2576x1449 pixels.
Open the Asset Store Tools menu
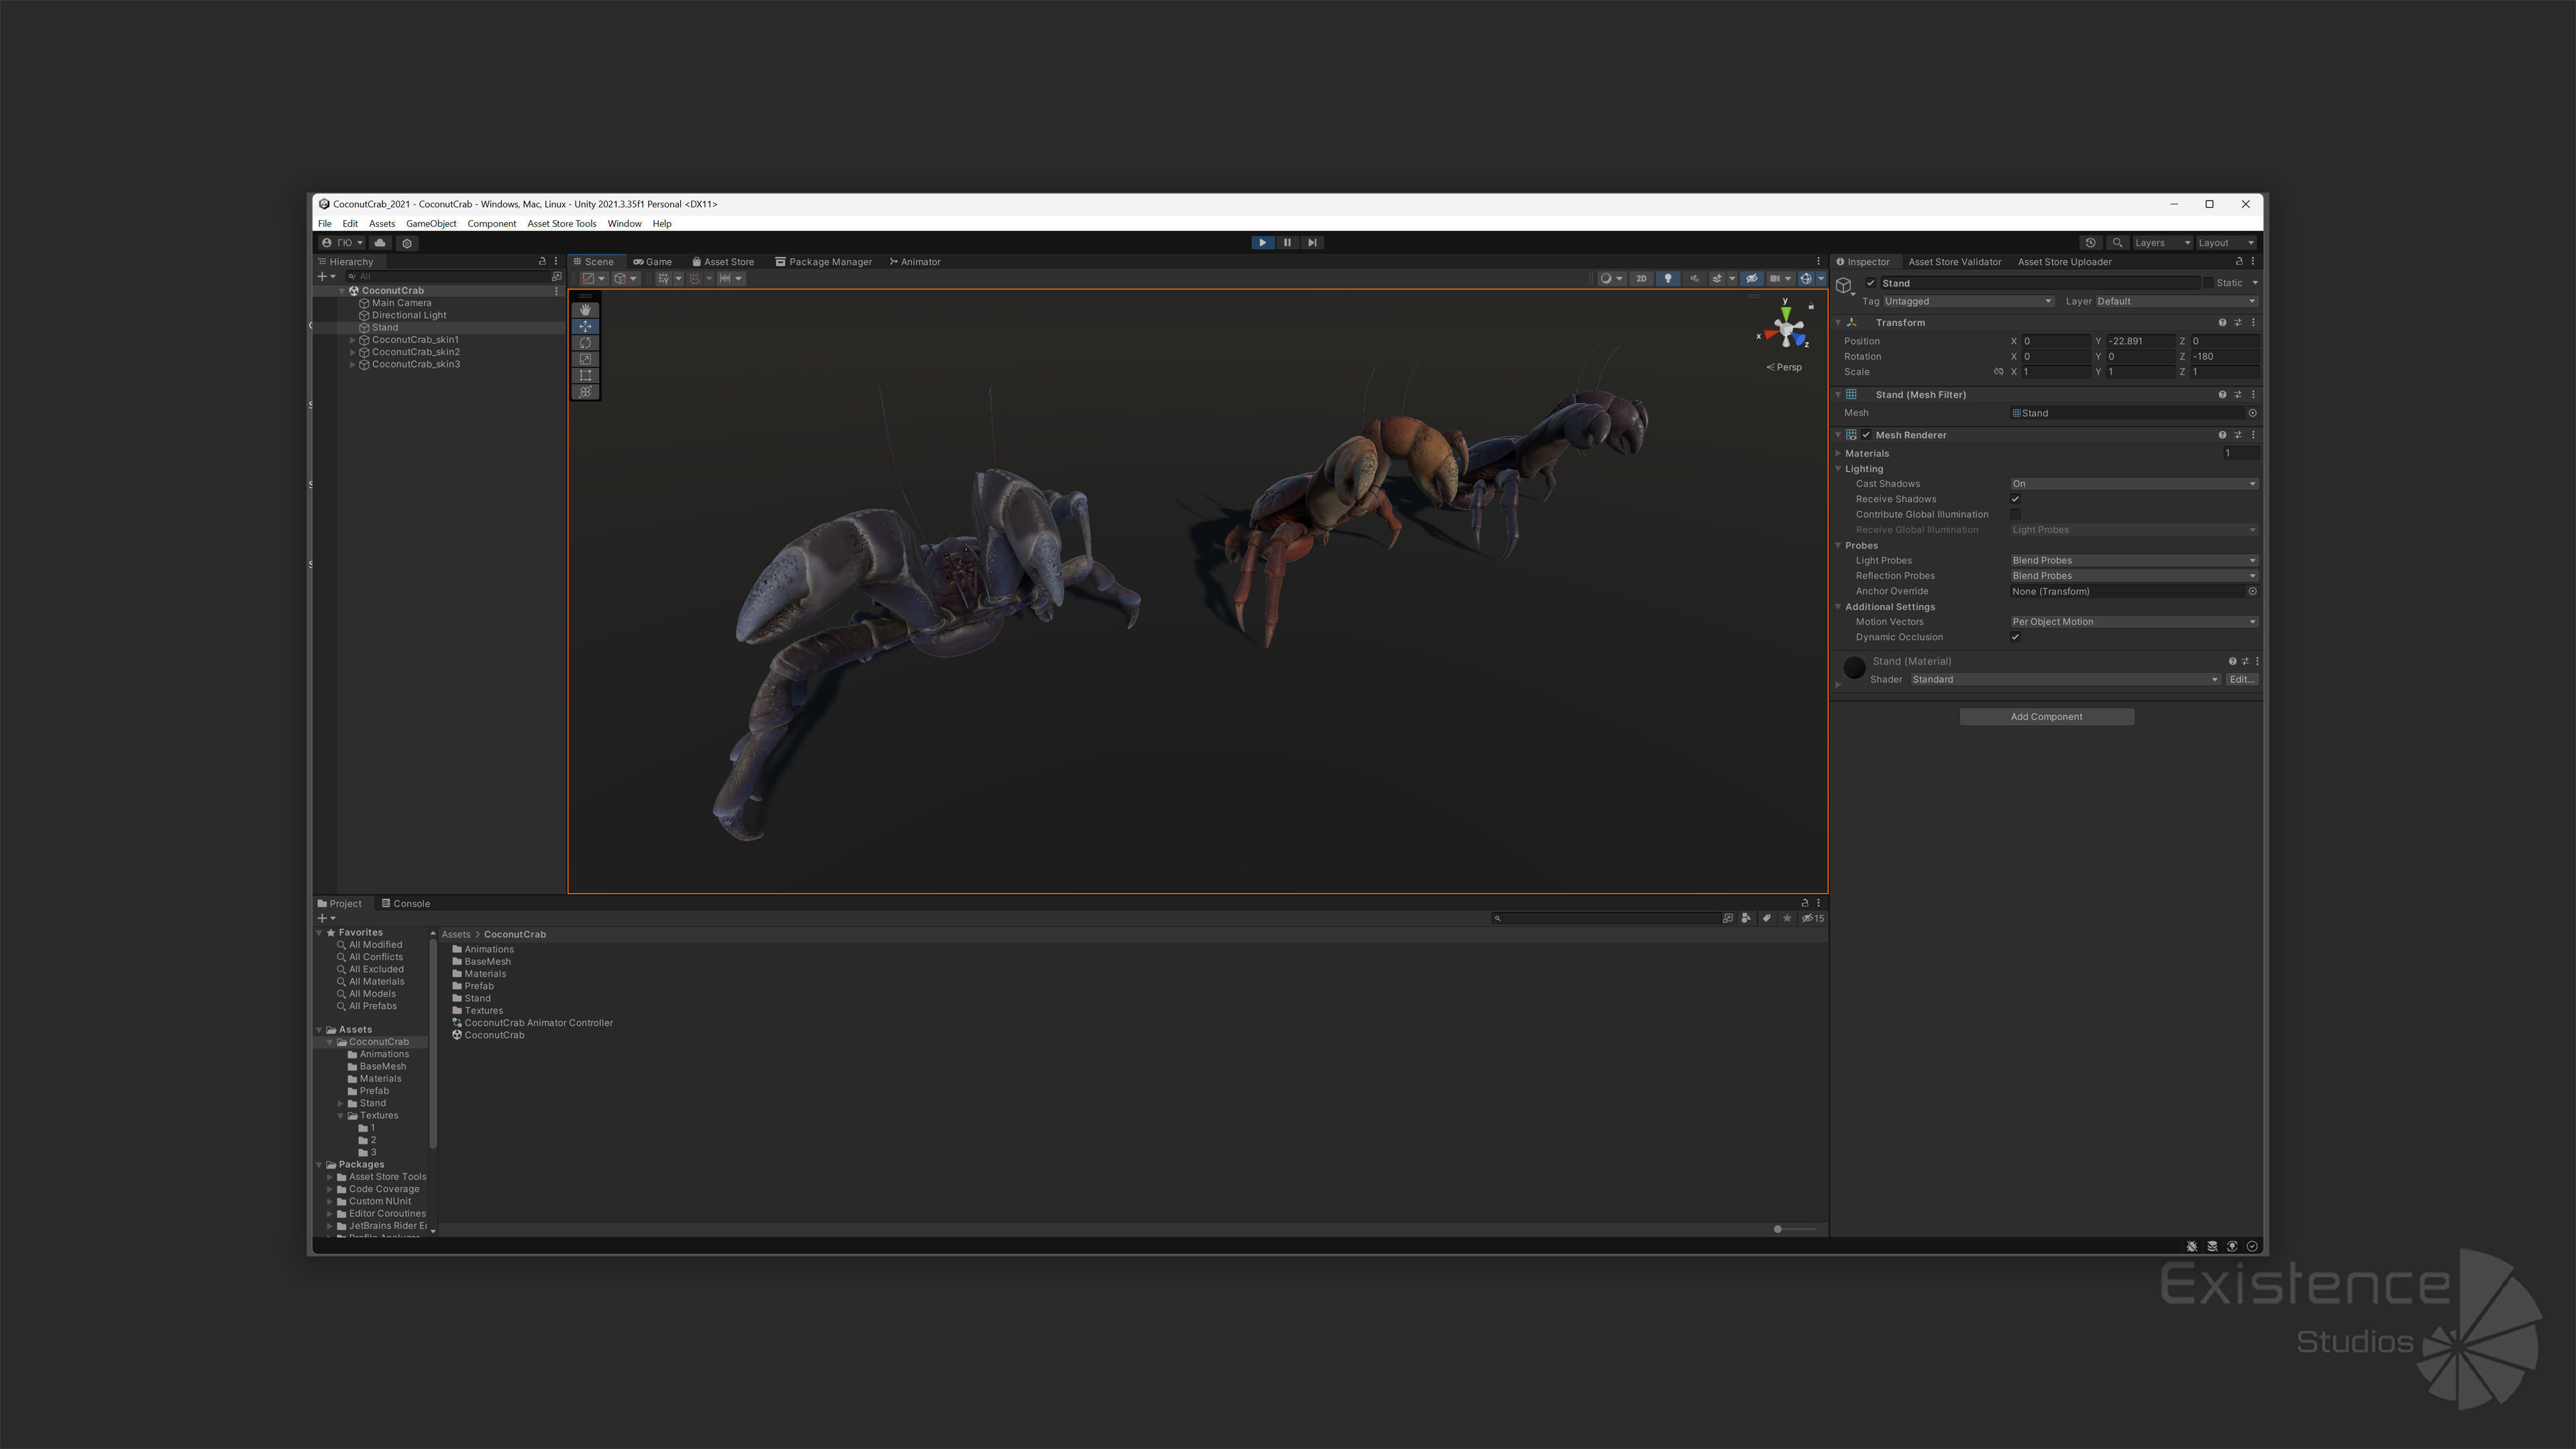point(561,224)
